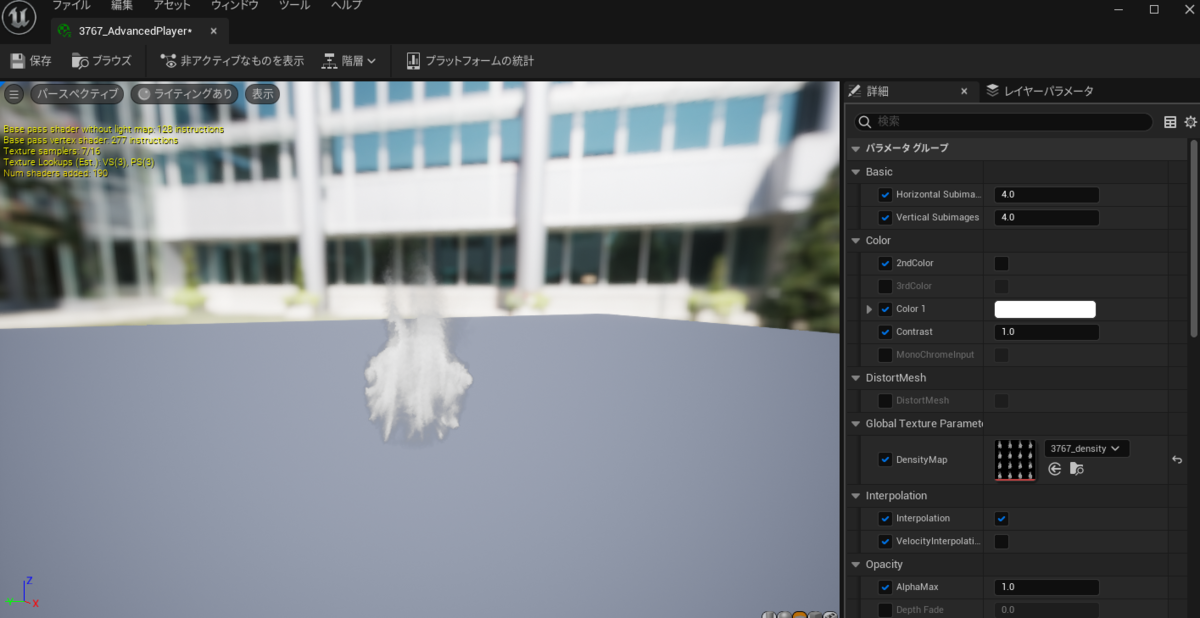Screen dimensions: 1200x618
Task: Open the details panel settings gear
Action: tap(1190, 122)
